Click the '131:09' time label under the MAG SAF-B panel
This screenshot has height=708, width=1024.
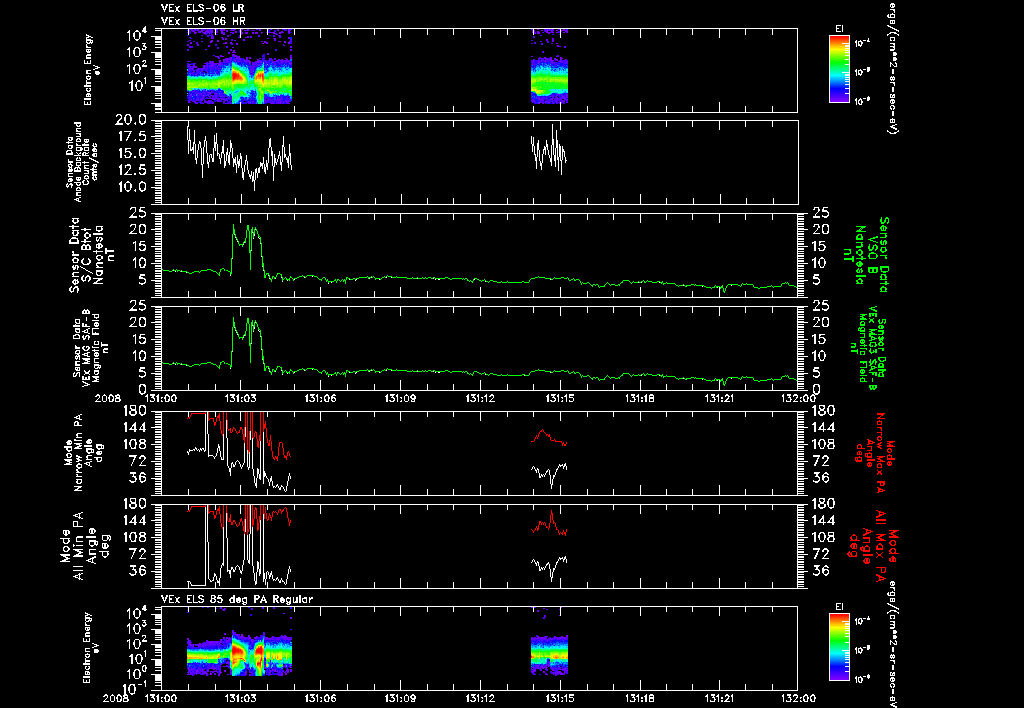tap(400, 398)
